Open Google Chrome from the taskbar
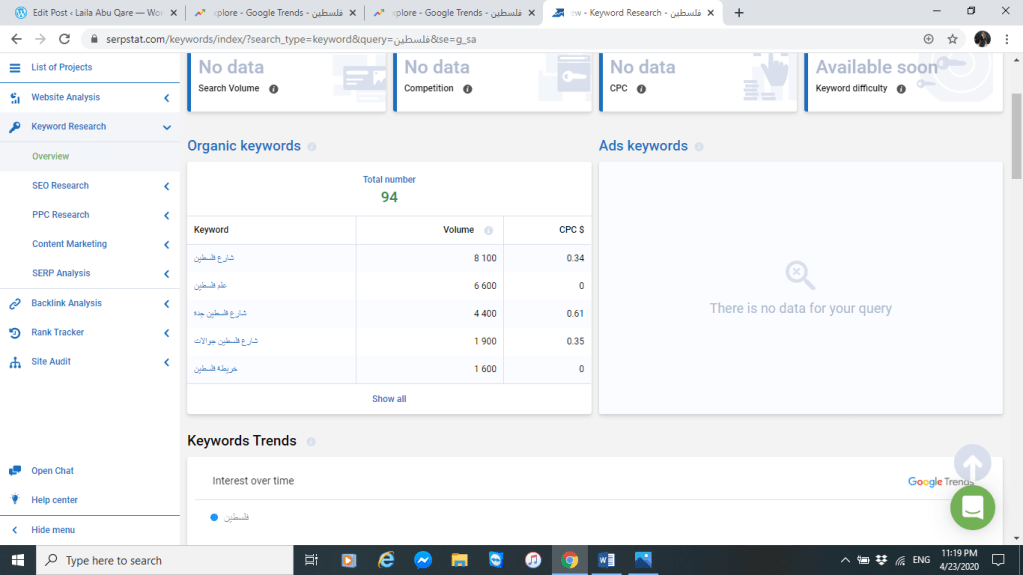The height and width of the screenshot is (575, 1023). (569, 560)
